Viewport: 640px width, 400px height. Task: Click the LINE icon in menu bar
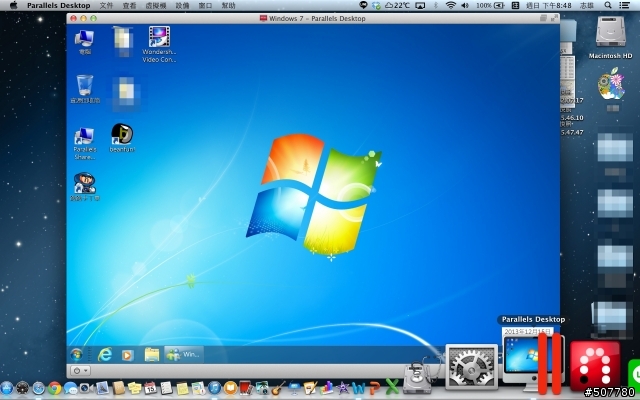coord(363,5)
